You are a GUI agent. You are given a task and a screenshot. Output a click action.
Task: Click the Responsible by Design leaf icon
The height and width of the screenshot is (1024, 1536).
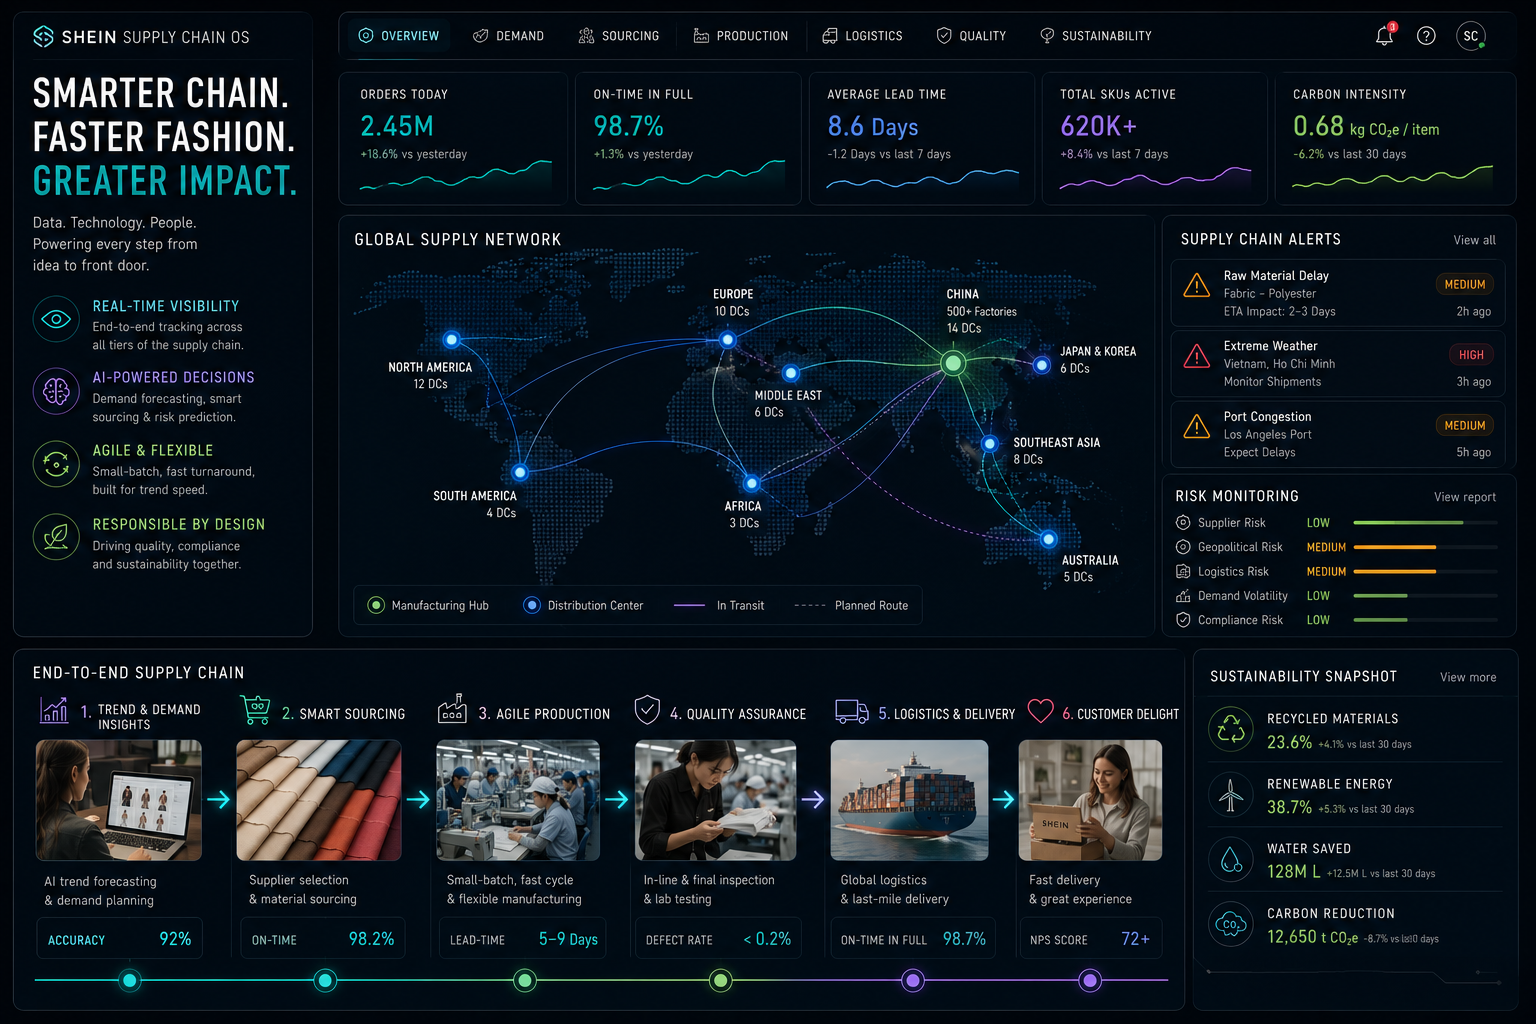(x=56, y=537)
